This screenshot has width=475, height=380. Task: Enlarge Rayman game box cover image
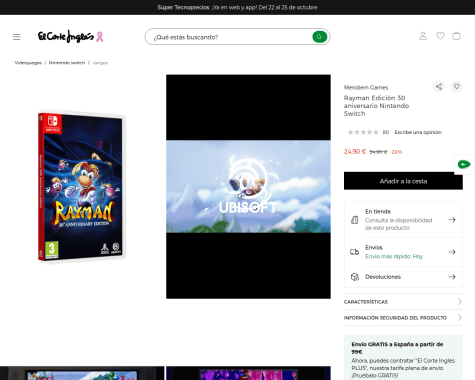[x=82, y=186]
